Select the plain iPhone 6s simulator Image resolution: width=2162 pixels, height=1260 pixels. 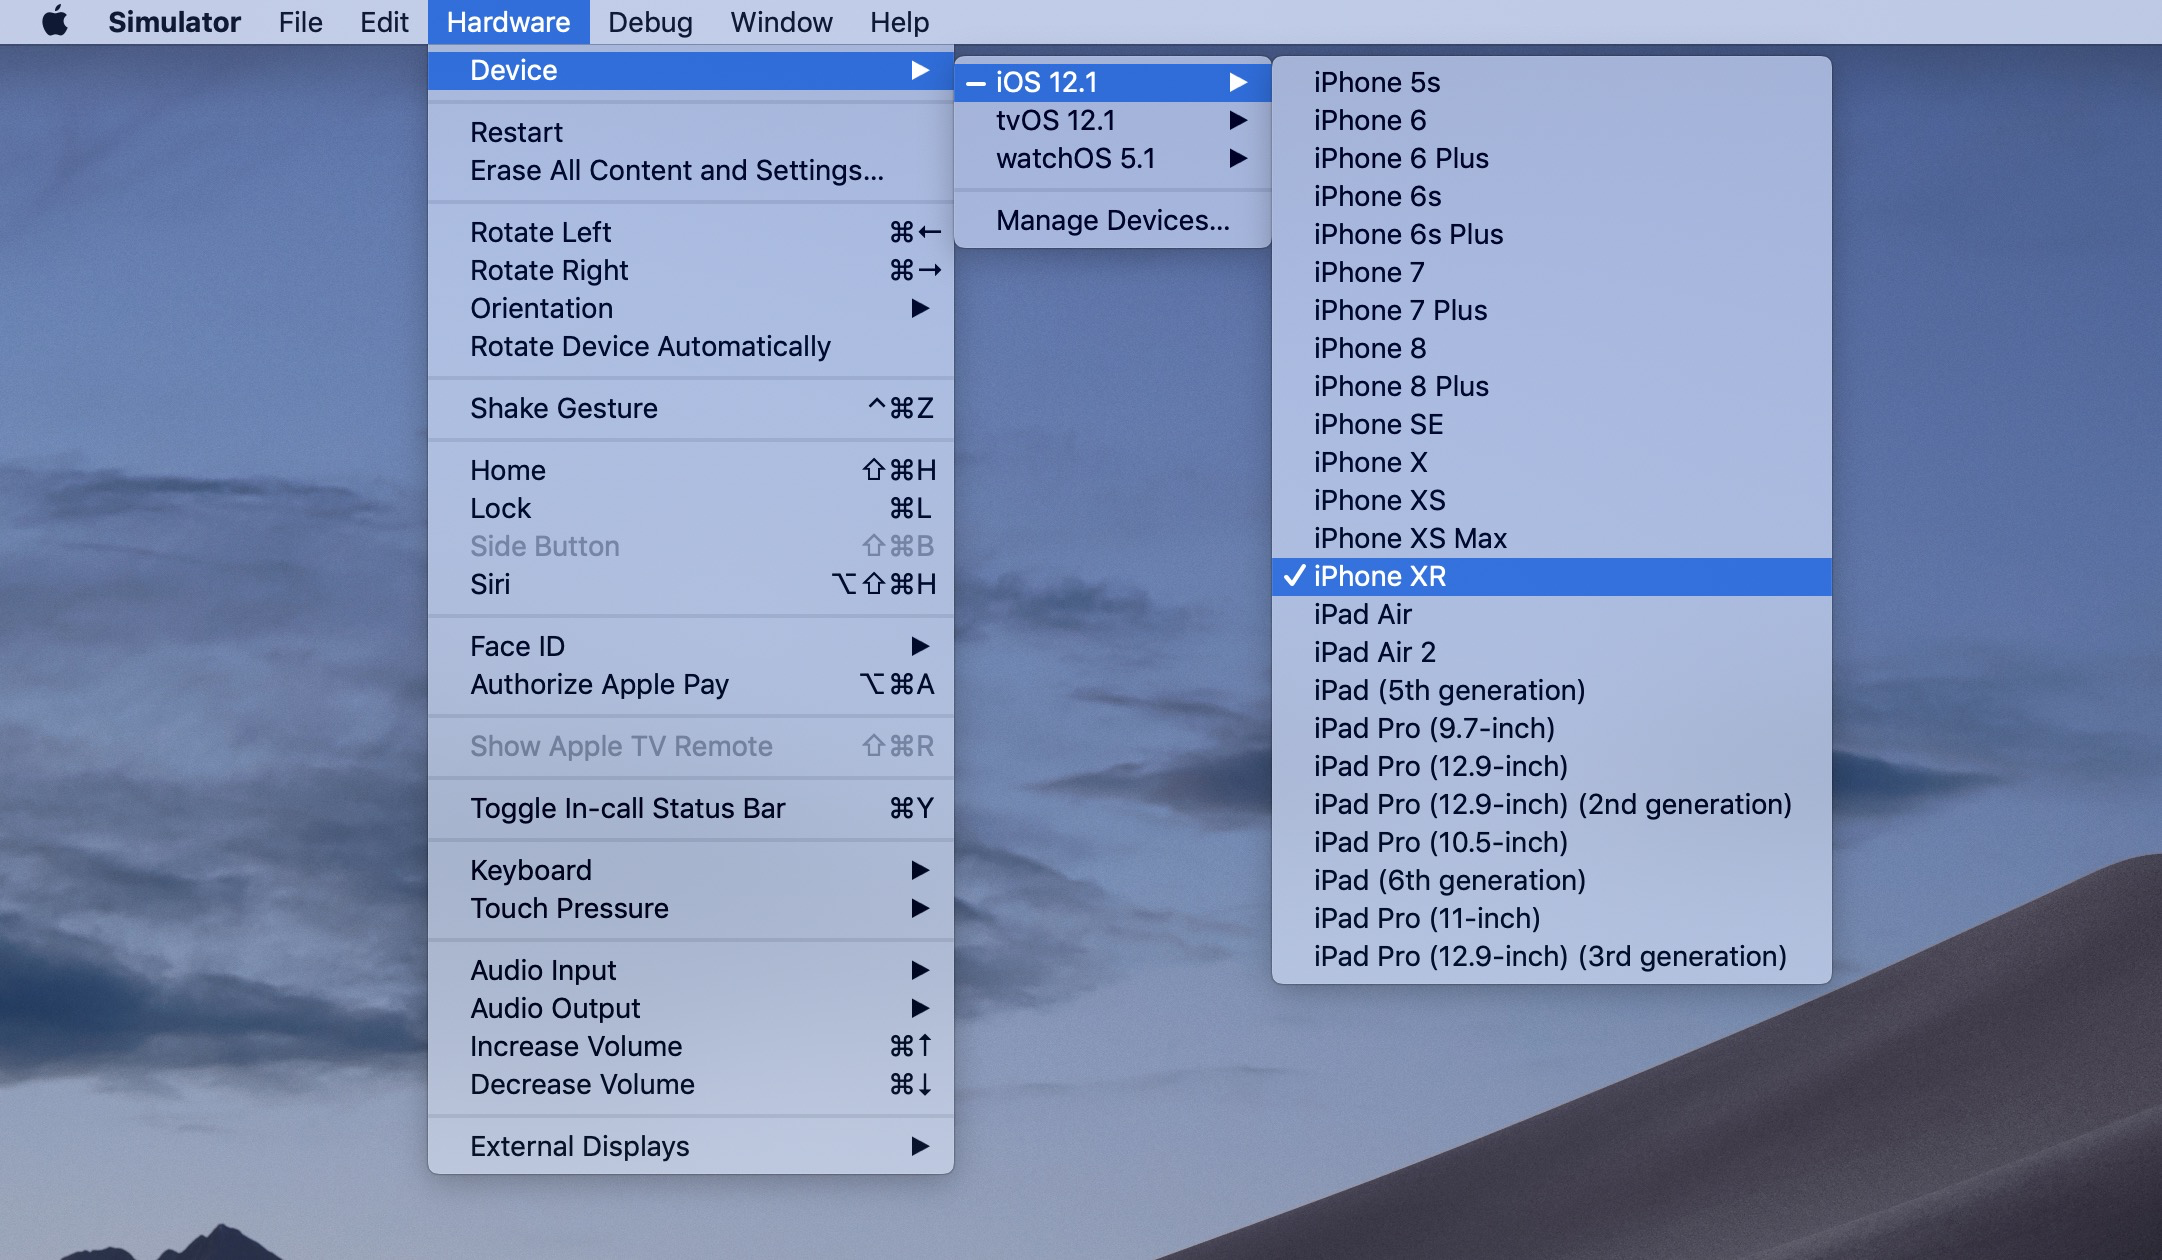pos(1551,196)
